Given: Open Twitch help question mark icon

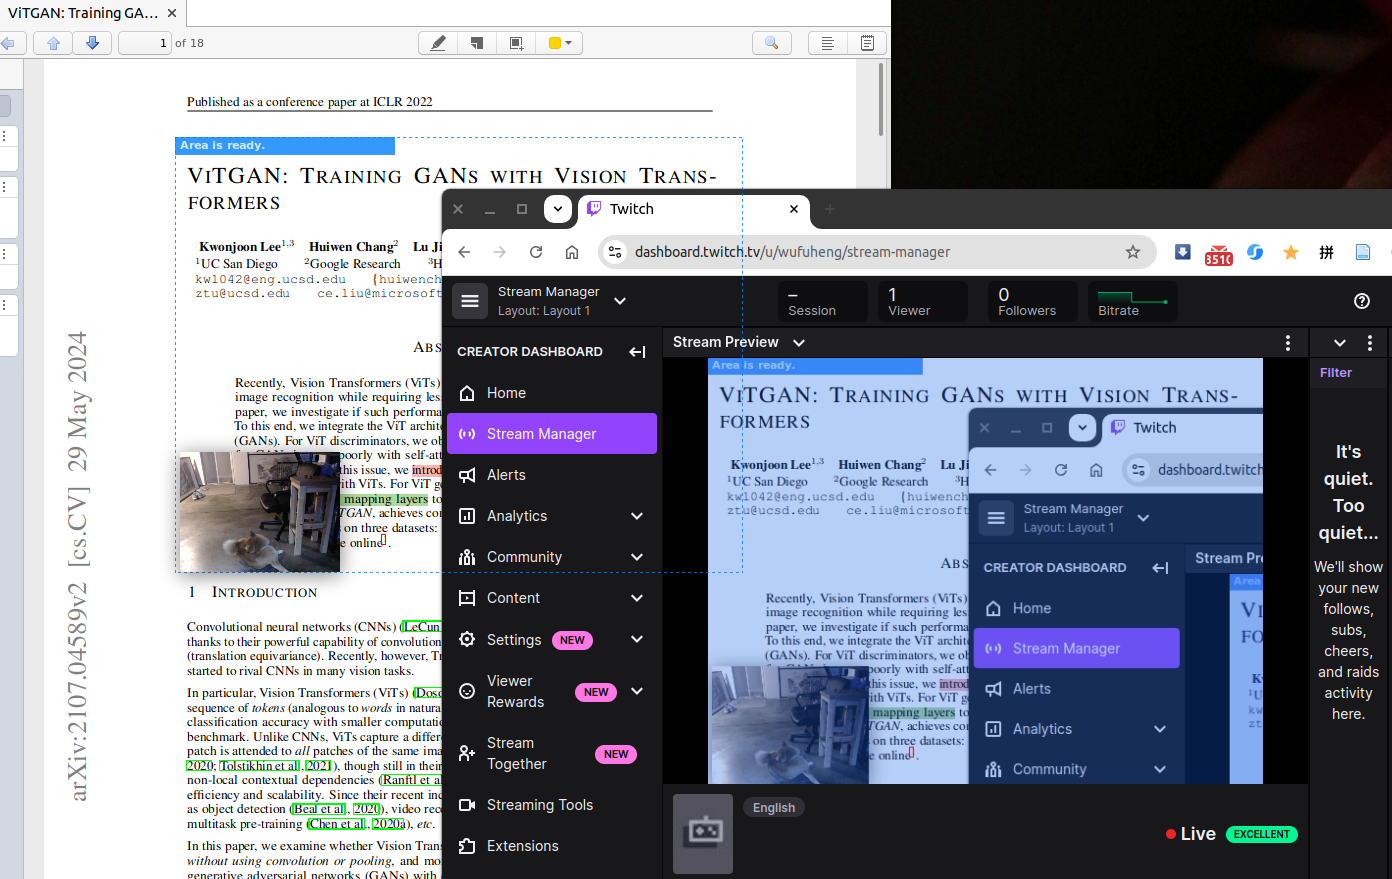Looking at the screenshot, I should click(1362, 301).
